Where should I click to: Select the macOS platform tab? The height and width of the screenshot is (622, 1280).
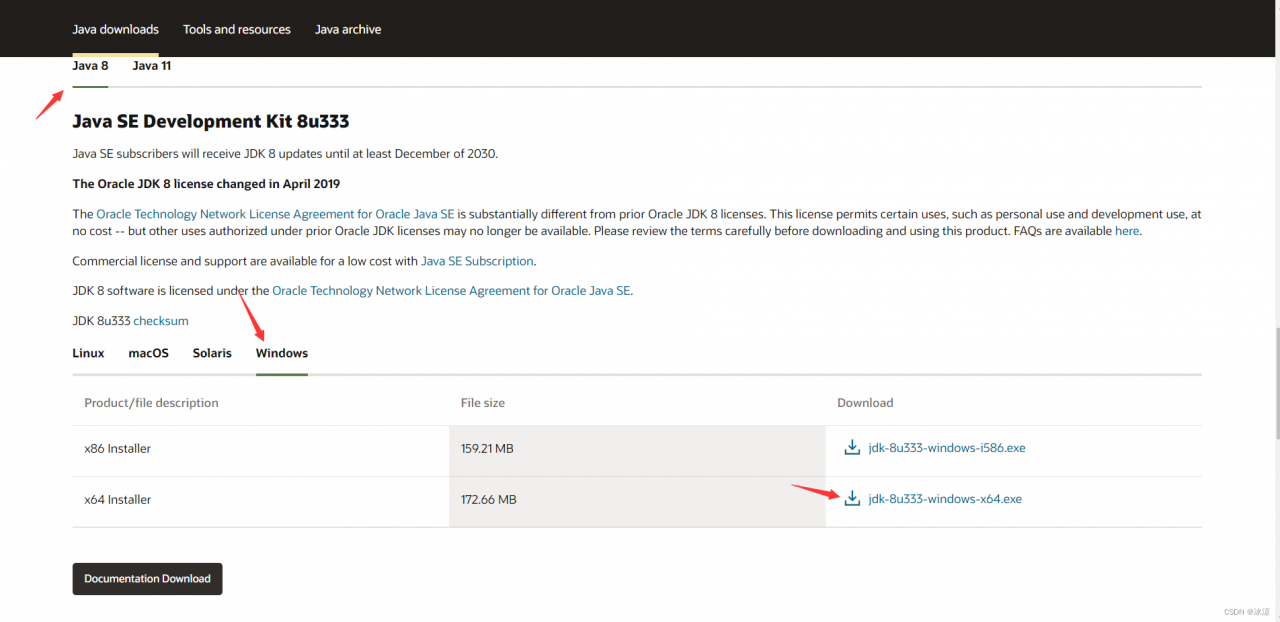coord(149,353)
